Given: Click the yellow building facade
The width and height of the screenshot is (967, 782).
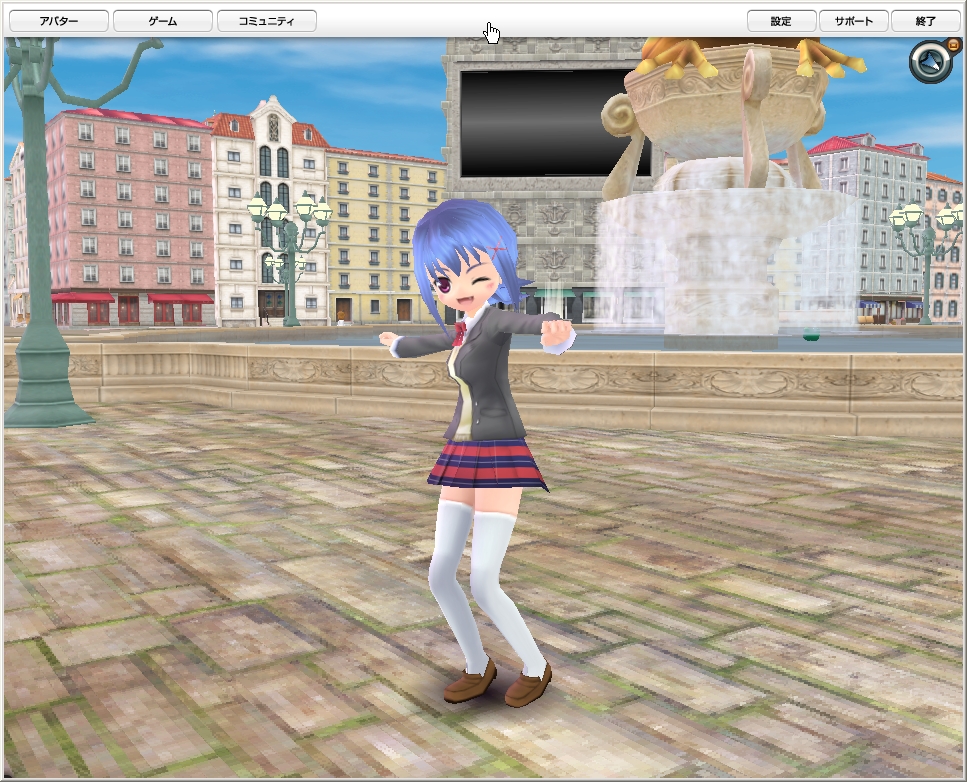Looking at the screenshot, I should [385, 230].
